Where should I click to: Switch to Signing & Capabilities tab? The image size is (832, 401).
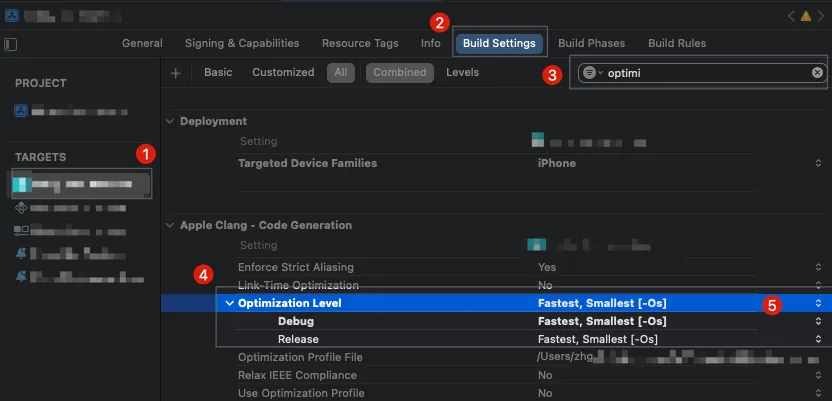click(242, 43)
